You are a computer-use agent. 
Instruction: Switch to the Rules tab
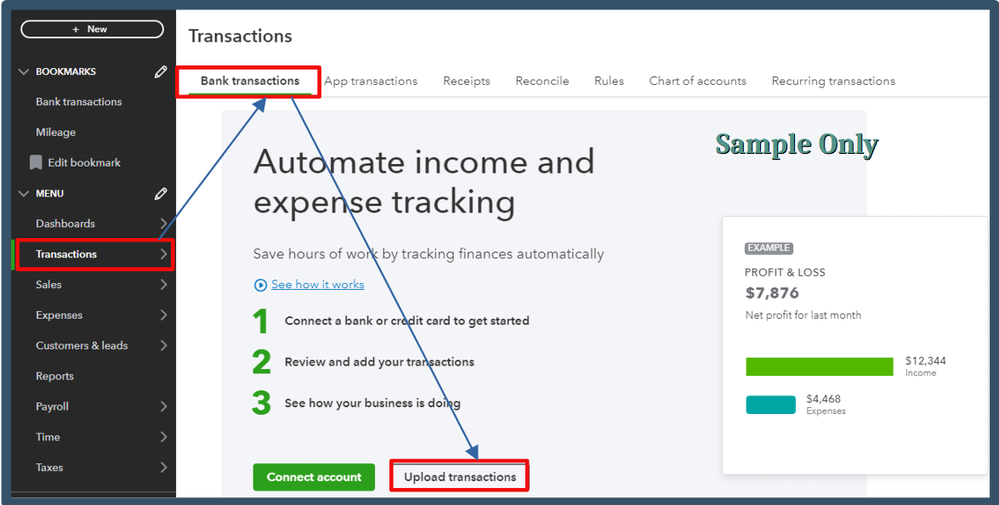609,81
